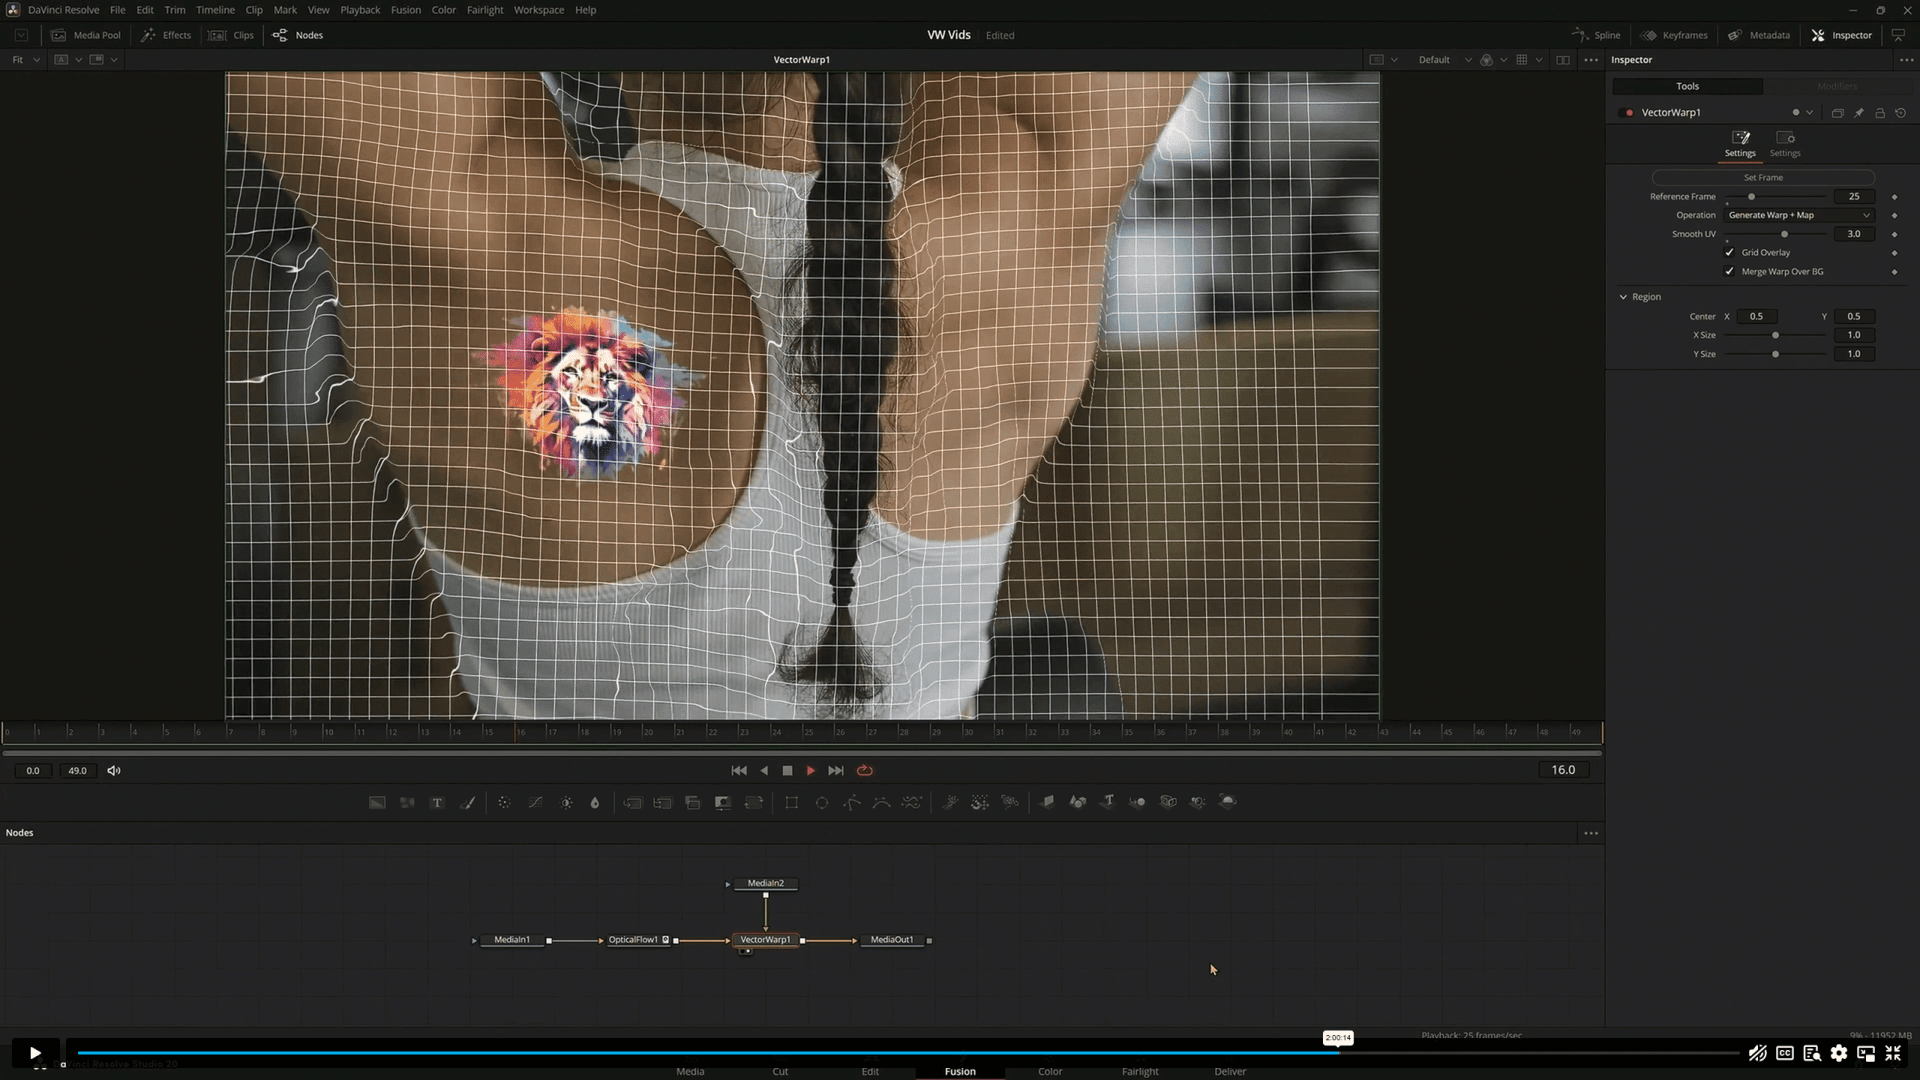Add a Text+ node from the toolbar

pyautogui.click(x=437, y=802)
